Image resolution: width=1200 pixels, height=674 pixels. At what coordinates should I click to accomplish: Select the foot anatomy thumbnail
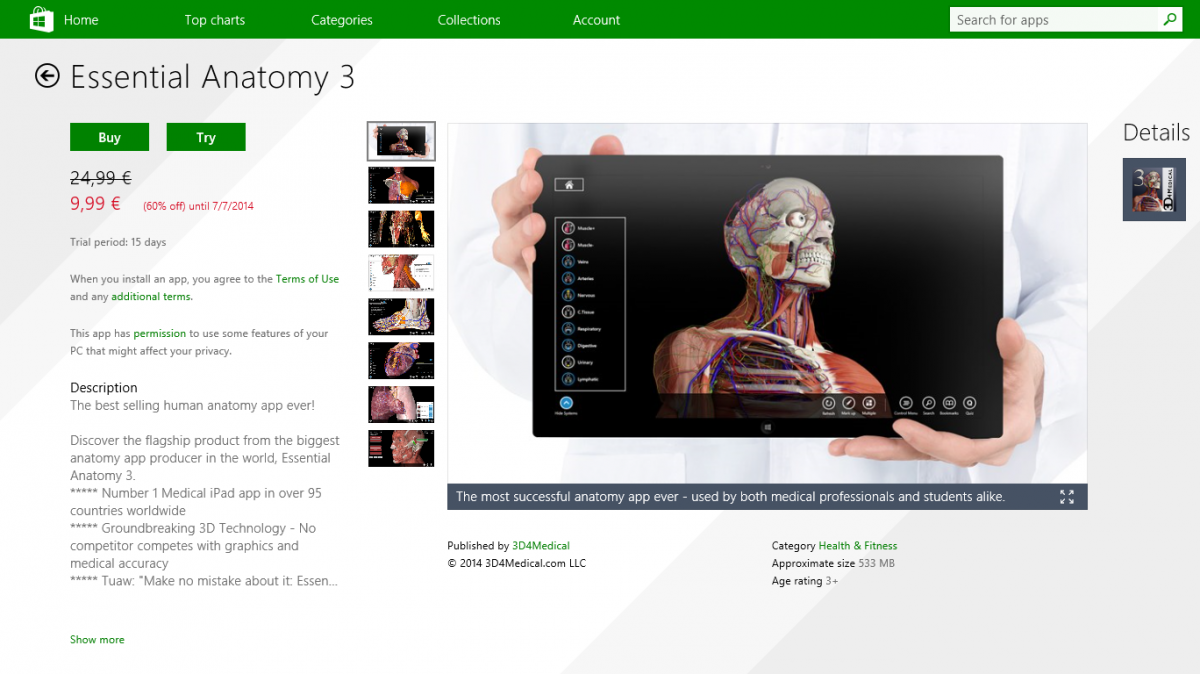coord(401,317)
